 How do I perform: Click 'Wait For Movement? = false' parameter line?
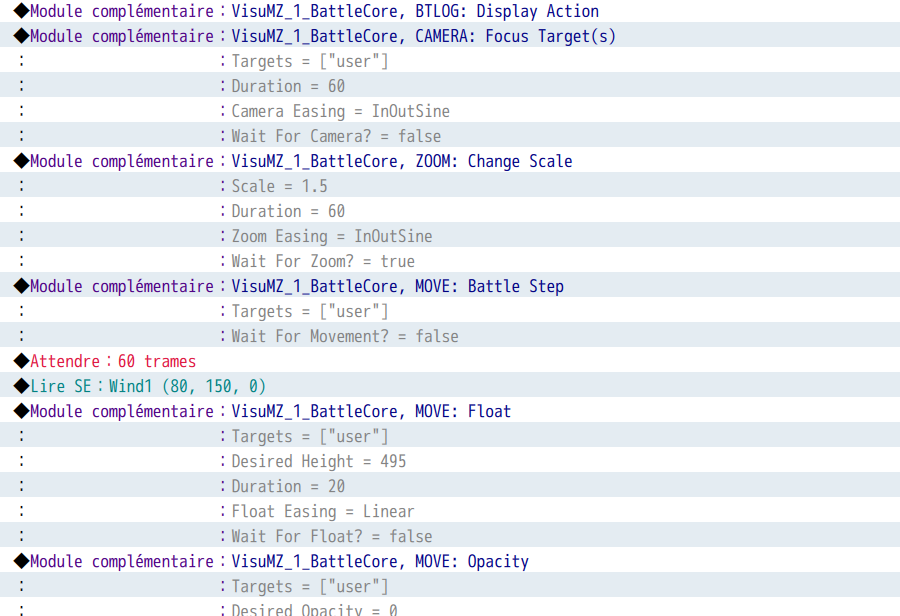pyautogui.click(x=345, y=336)
